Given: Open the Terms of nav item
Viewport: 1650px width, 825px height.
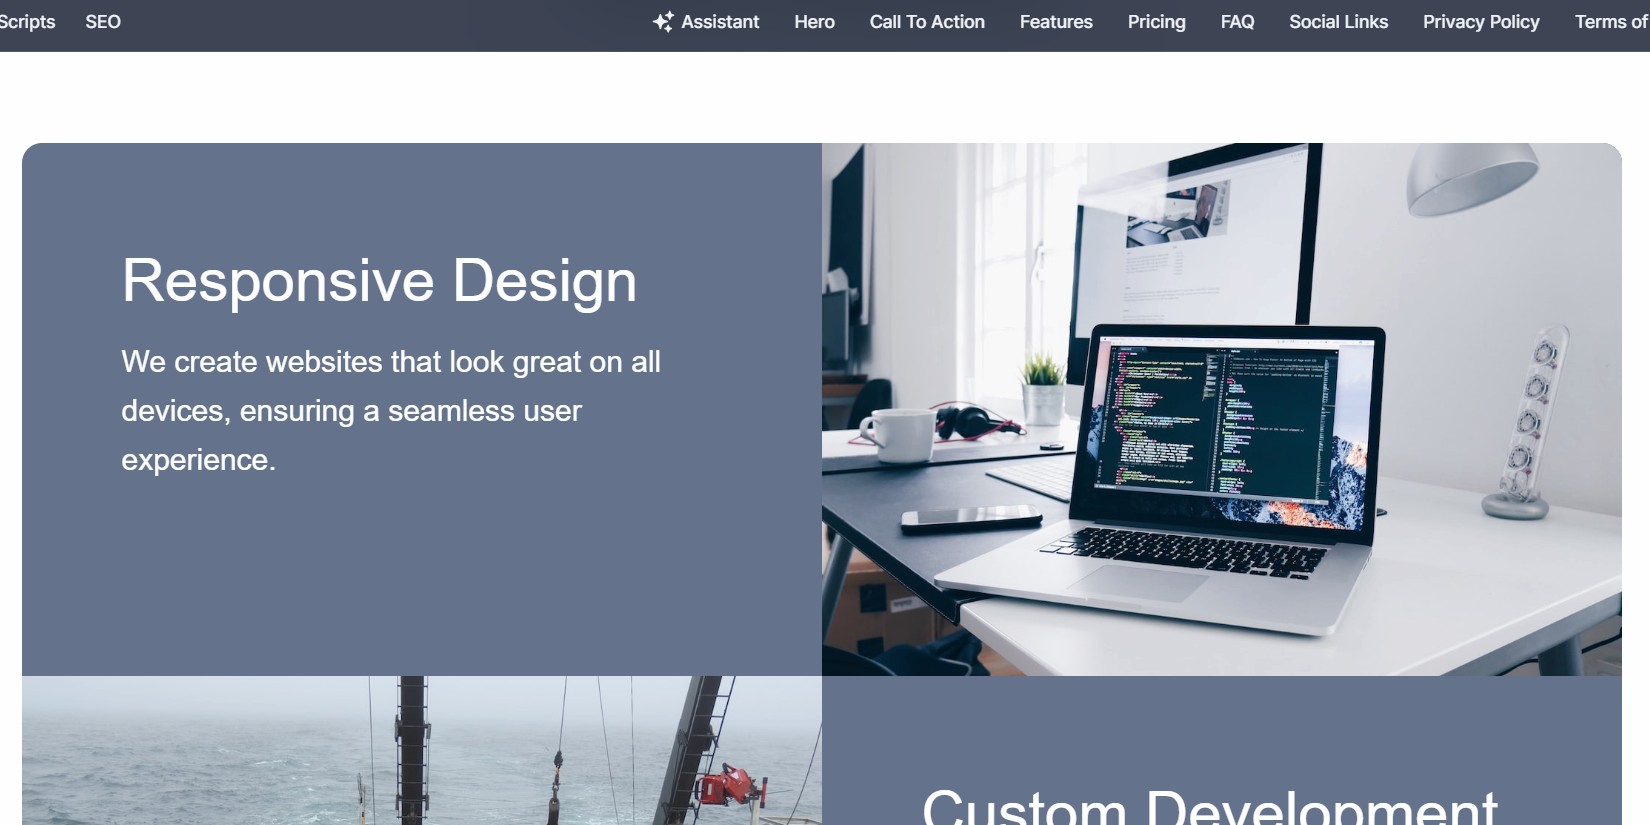Looking at the screenshot, I should click(x=1610, y=22).
